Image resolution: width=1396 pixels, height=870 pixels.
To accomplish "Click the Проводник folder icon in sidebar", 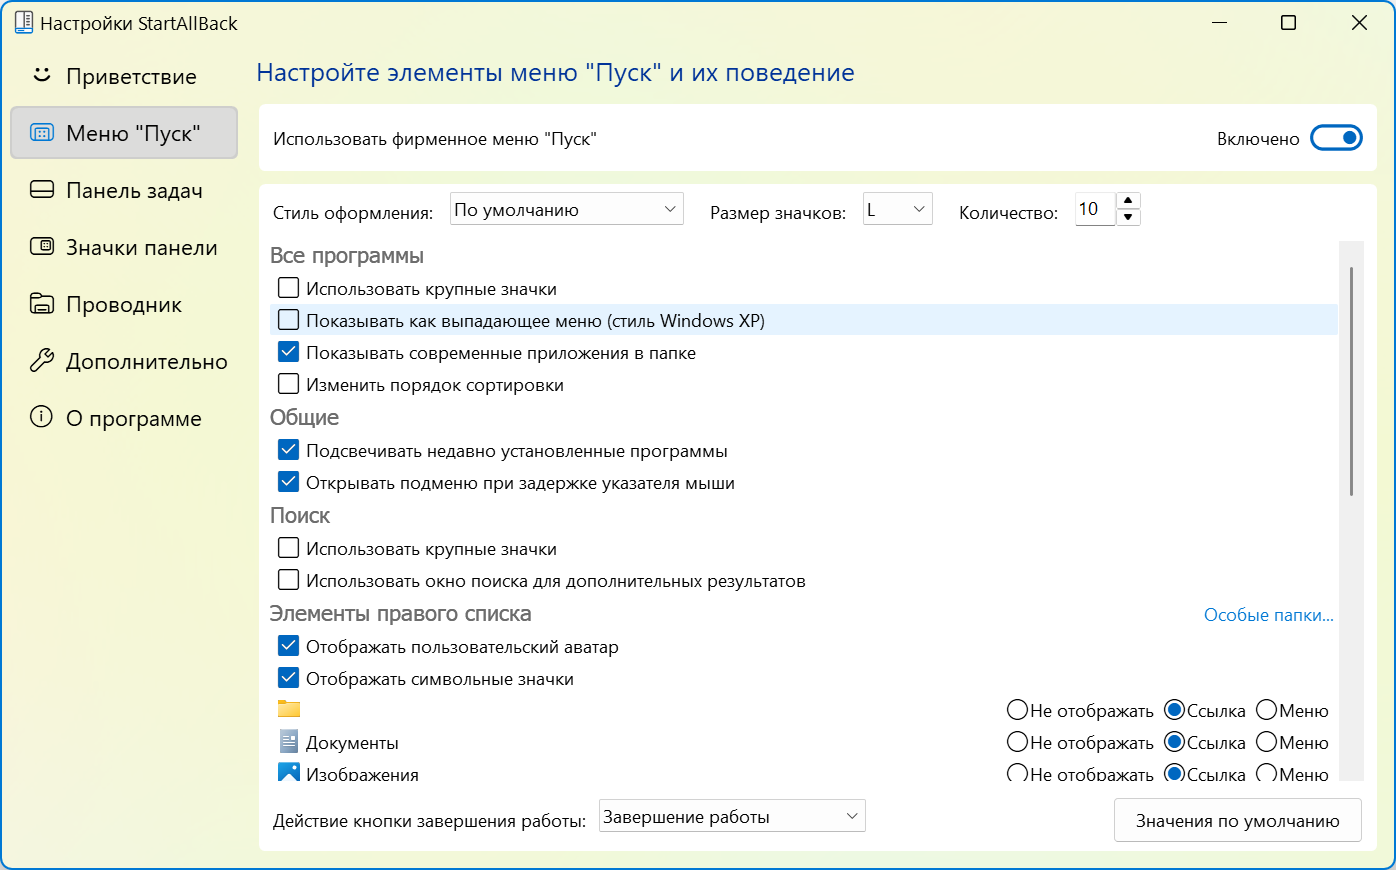I will point(41,304).
